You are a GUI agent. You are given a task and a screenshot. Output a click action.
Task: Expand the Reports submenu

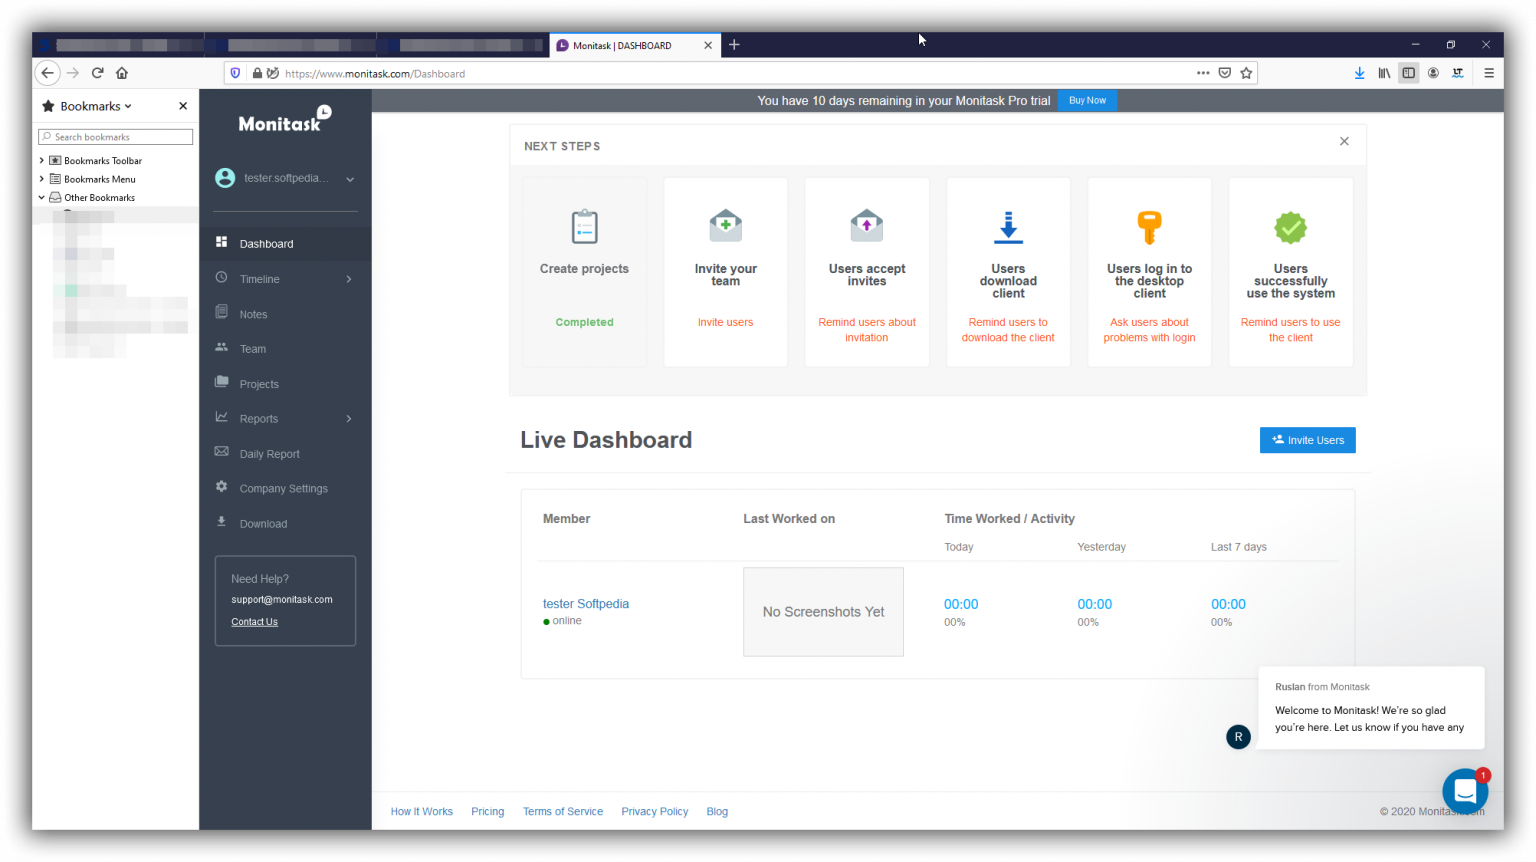coord(349,419)
